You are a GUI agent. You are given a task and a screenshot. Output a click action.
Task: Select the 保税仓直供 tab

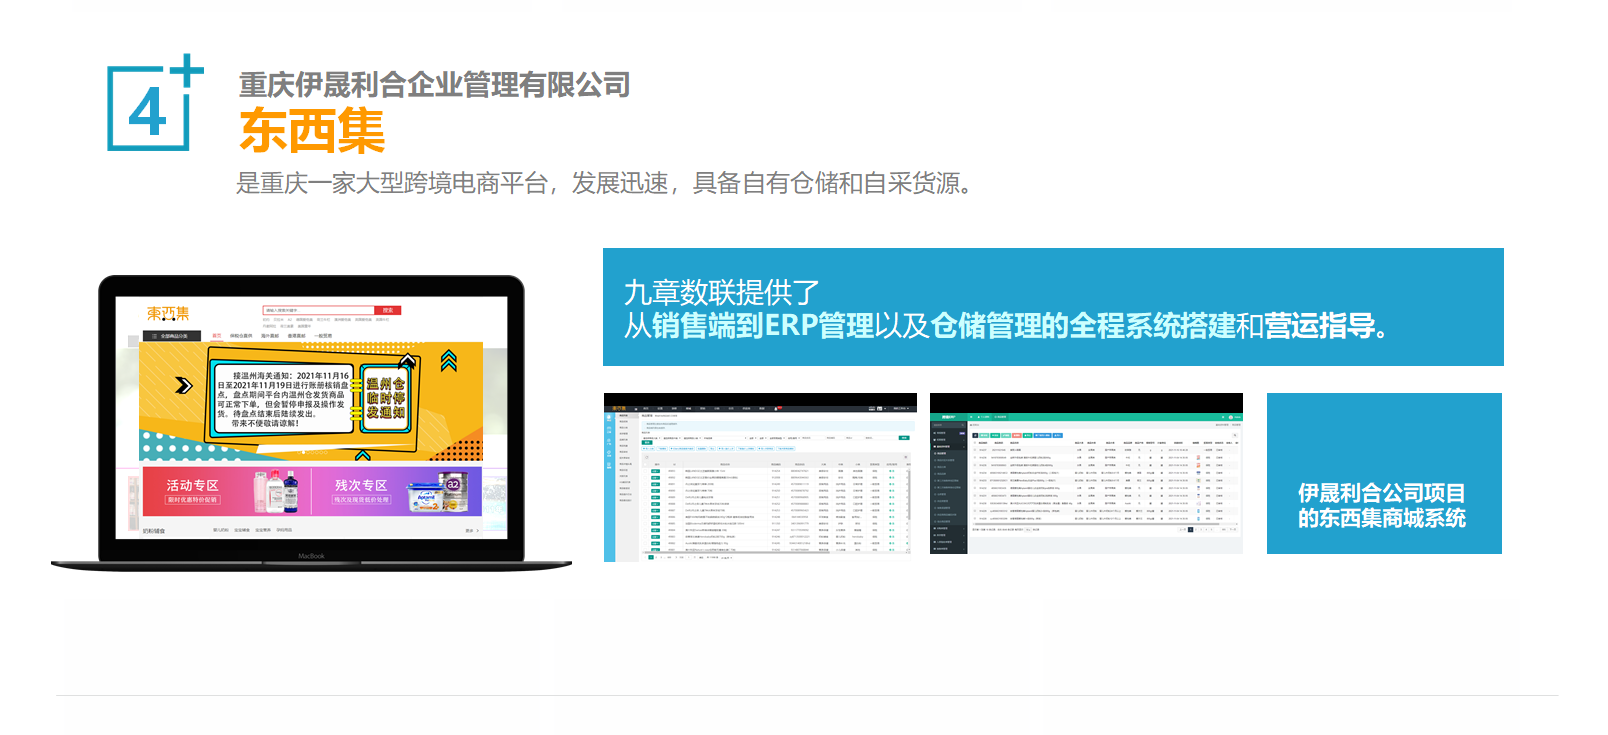(242, 336)
